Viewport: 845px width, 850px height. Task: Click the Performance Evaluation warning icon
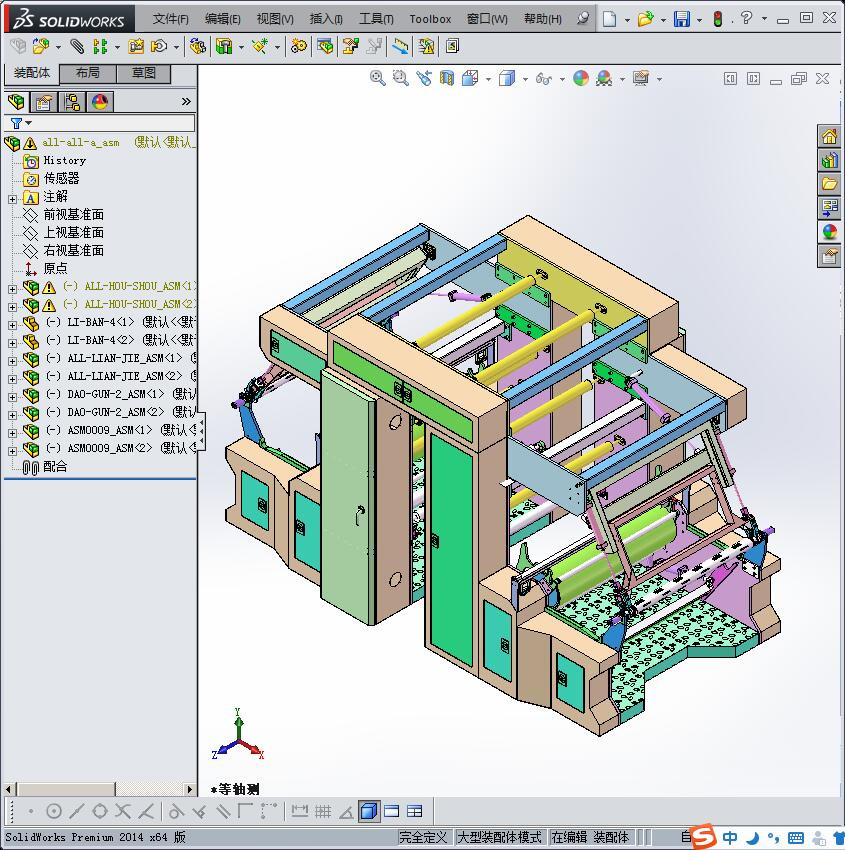pos(427,47)
